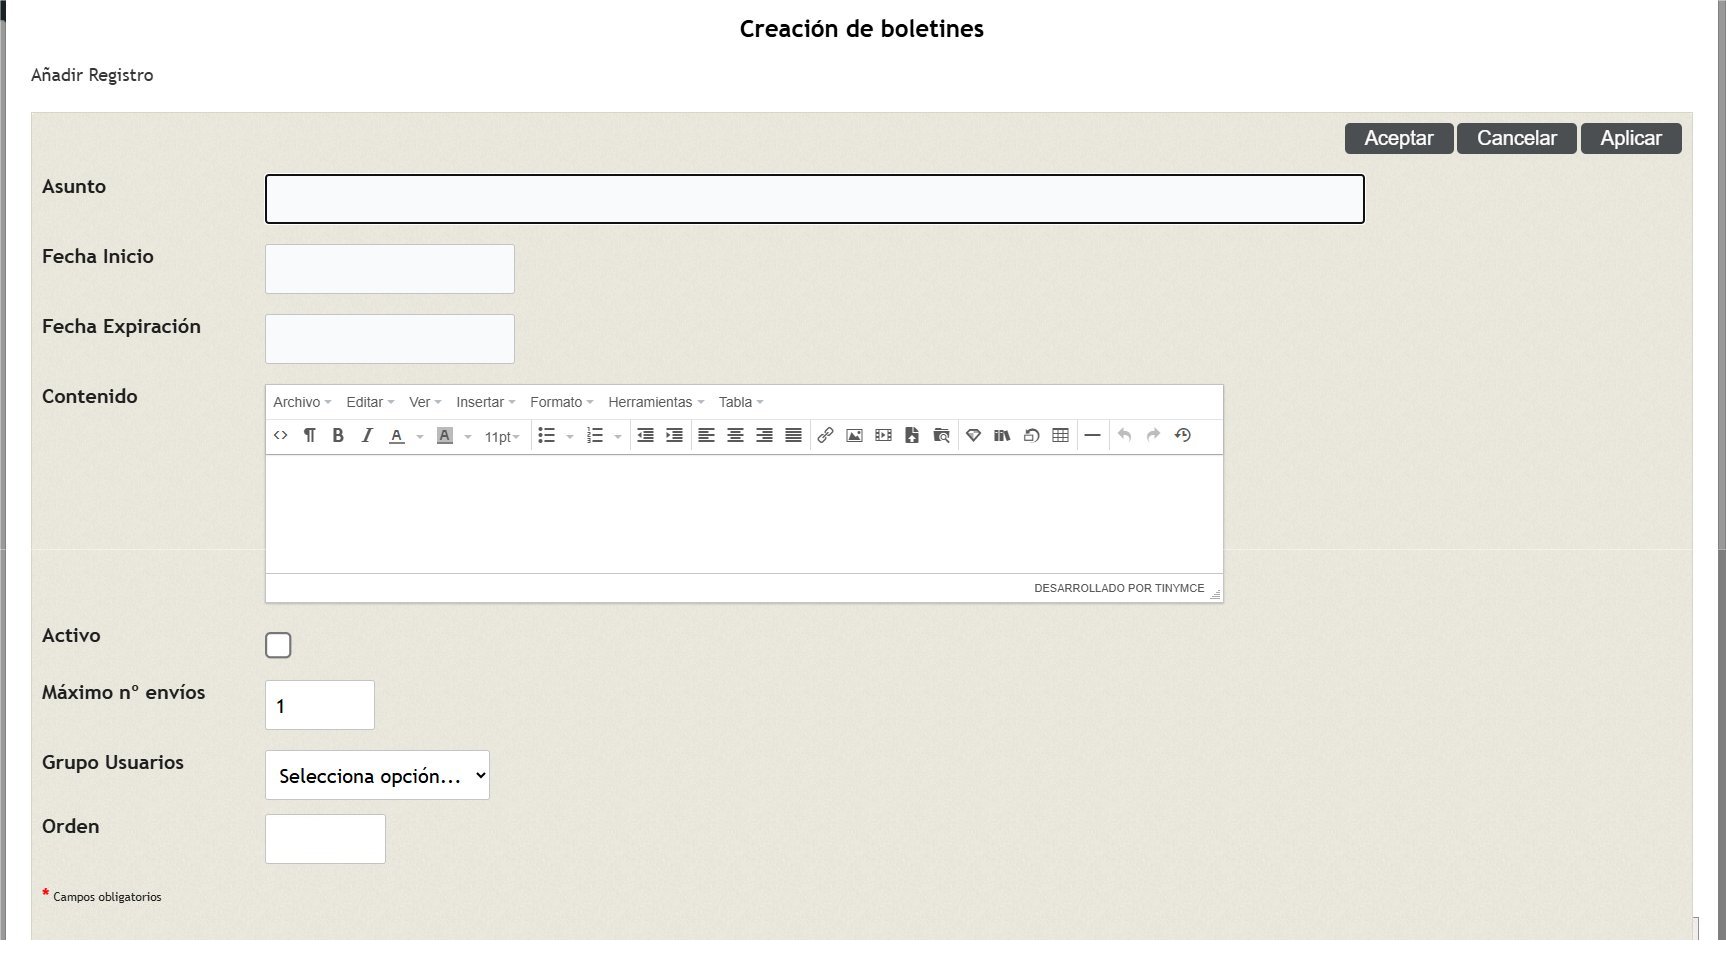This screenshot has height=973, width=1726.
Task: Insert an image in the editor
Action: click(x=854, y=435)
